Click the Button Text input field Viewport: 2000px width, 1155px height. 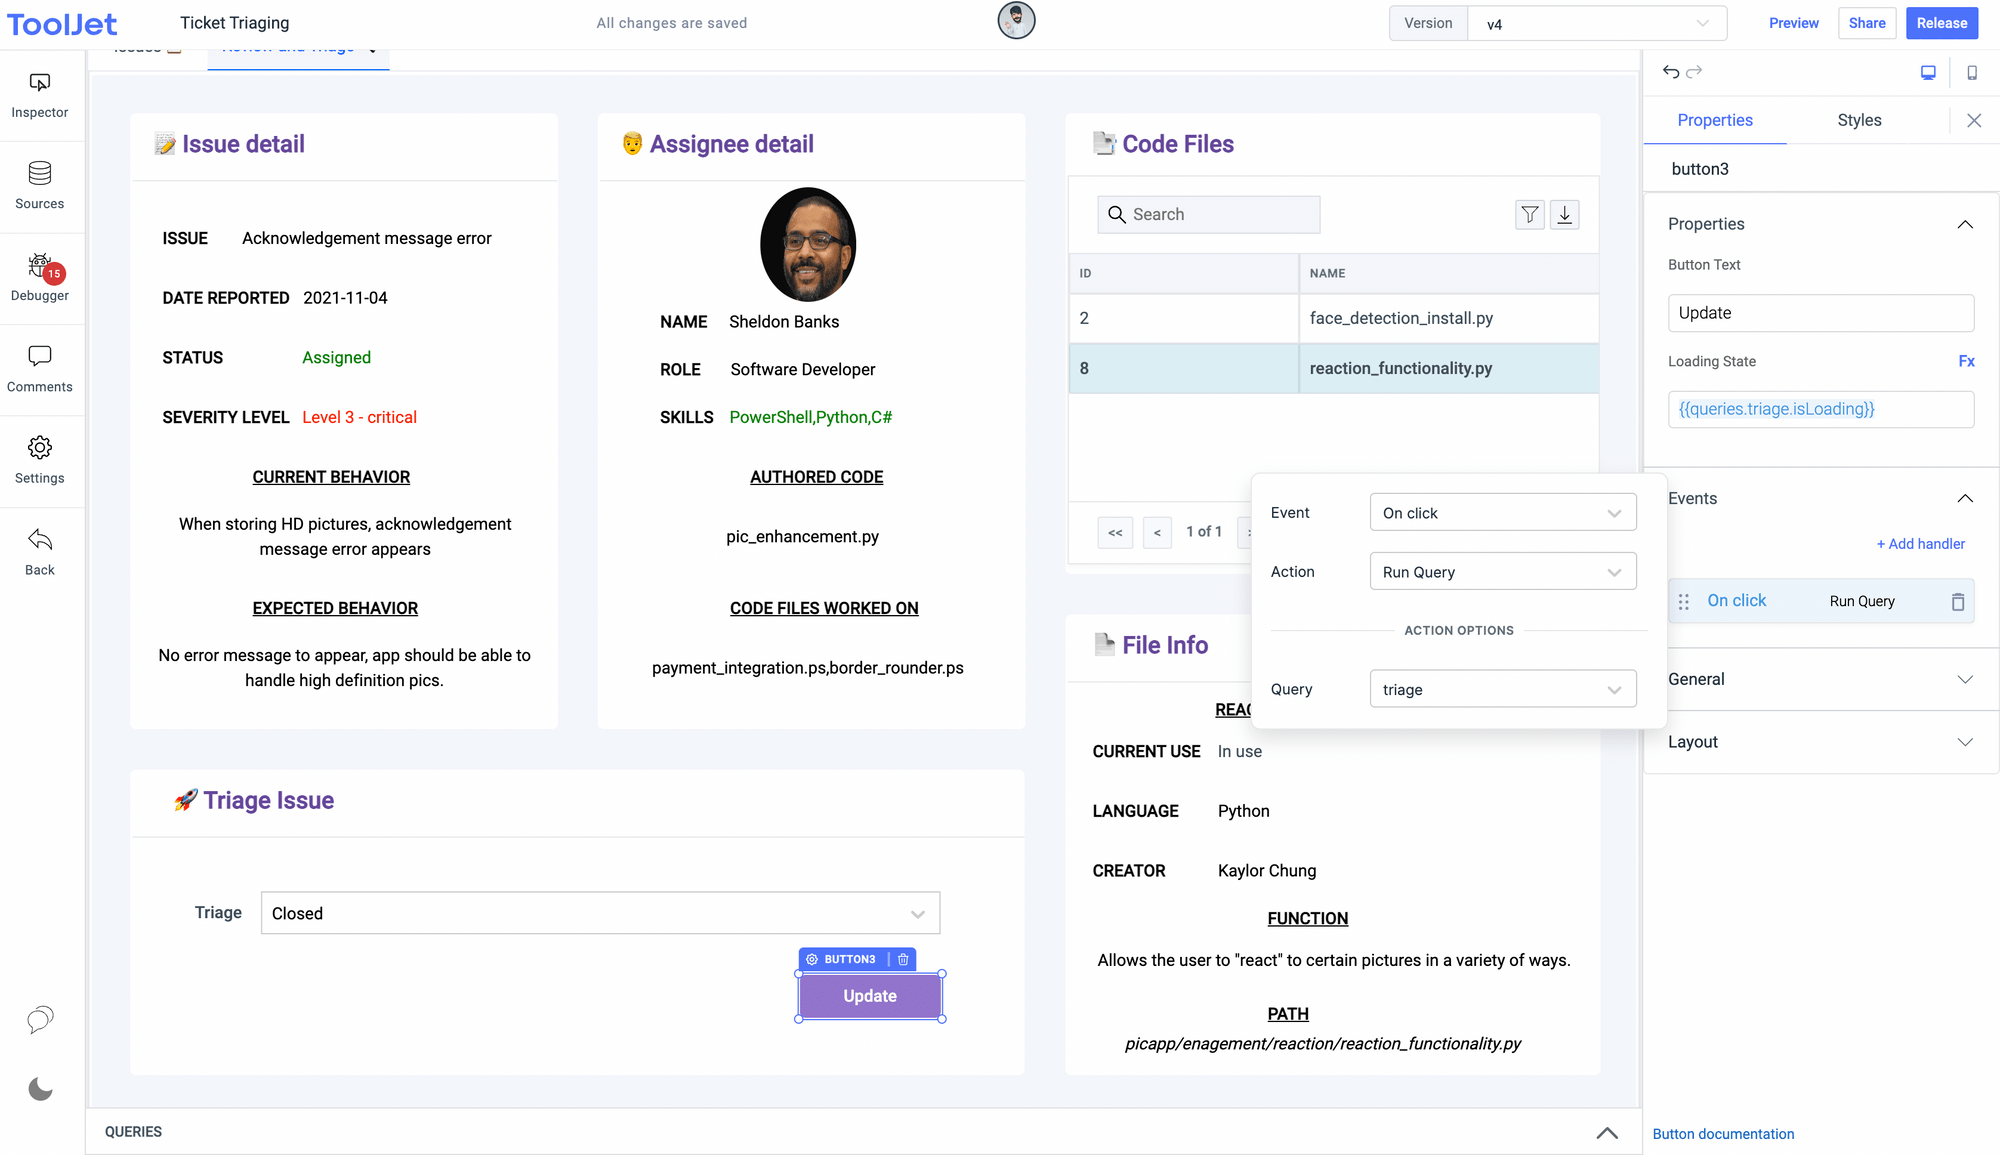pyautogui.click(x=1820, y=313)
